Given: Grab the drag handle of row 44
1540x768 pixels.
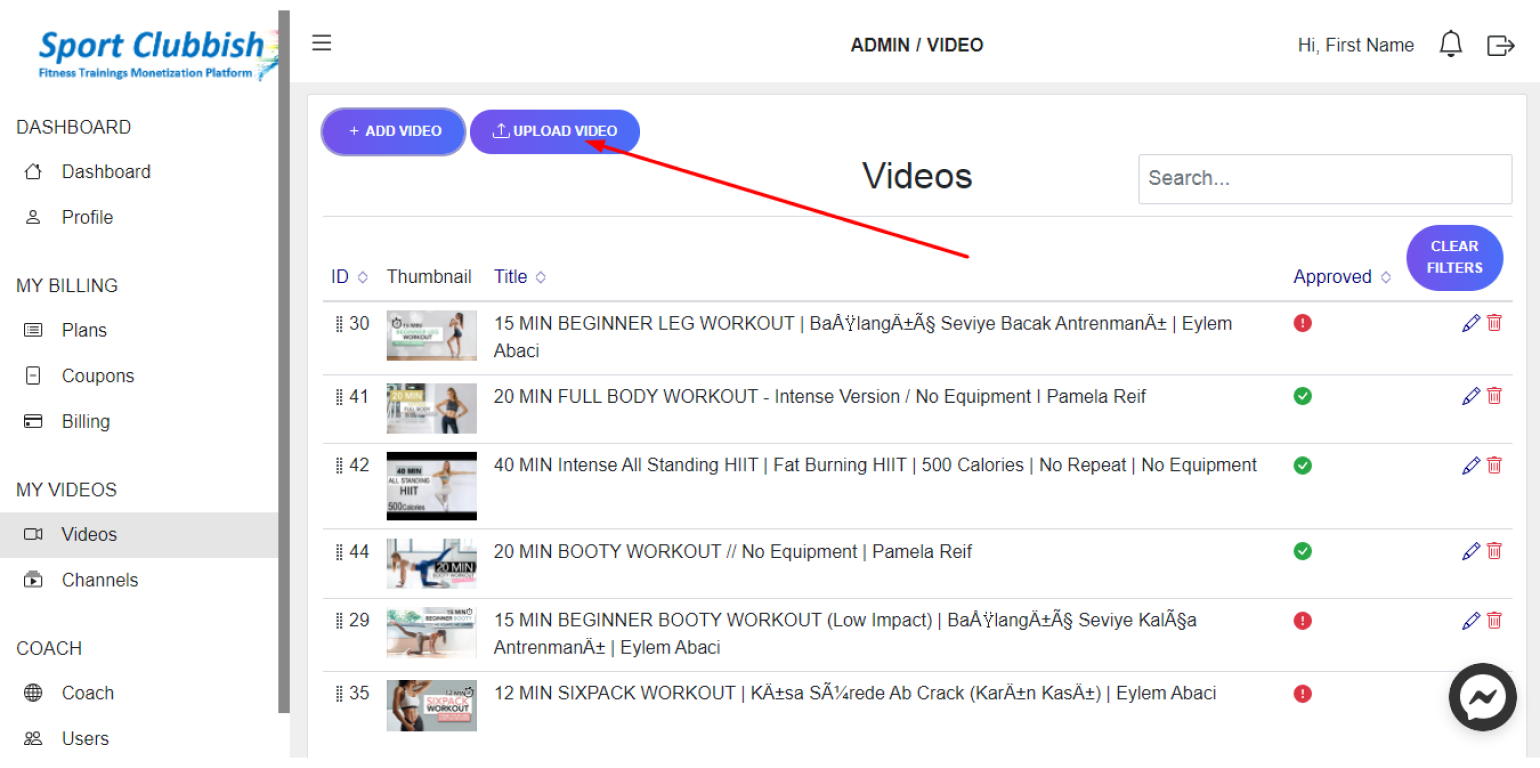Looking at the screenshot, I should click(339, 552).
